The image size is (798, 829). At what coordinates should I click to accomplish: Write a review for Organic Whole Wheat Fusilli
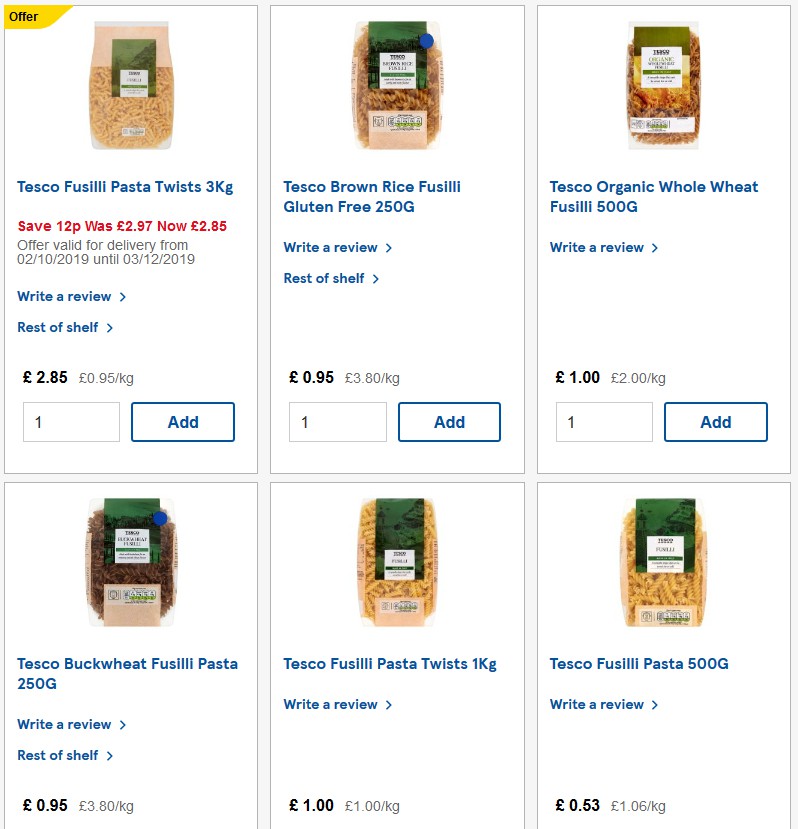click(x=596, y=247)
